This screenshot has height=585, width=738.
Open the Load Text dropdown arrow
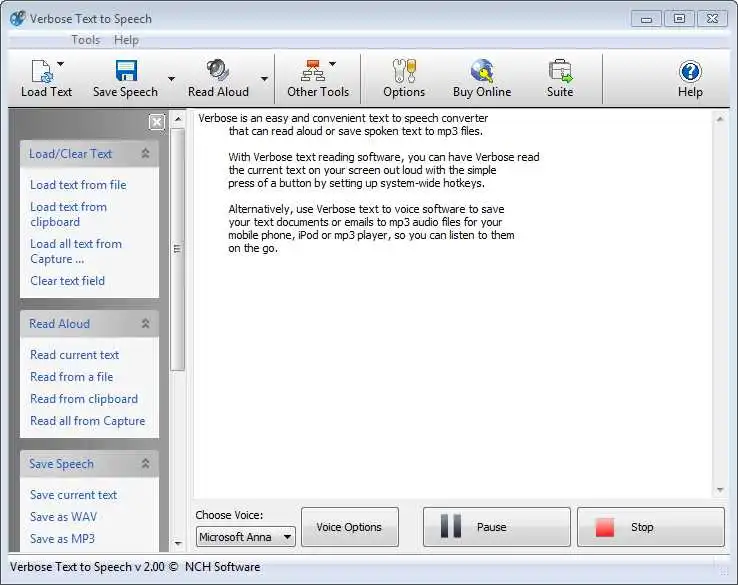[x=61, y=64]
